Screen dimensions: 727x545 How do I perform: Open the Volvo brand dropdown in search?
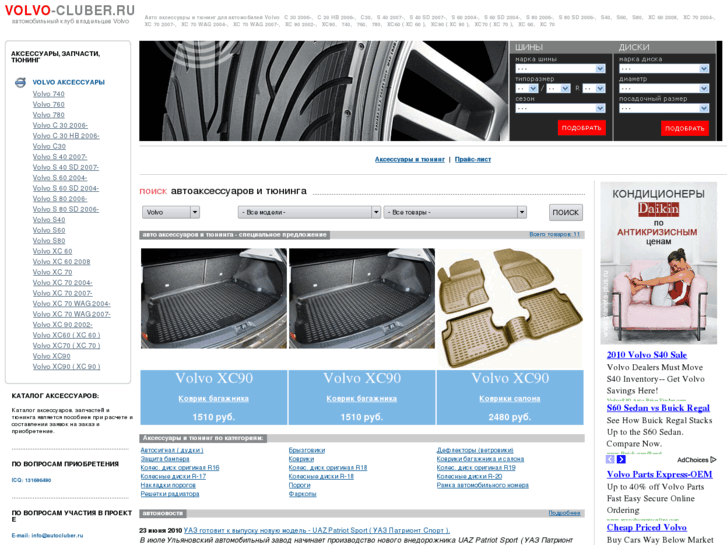171,212
